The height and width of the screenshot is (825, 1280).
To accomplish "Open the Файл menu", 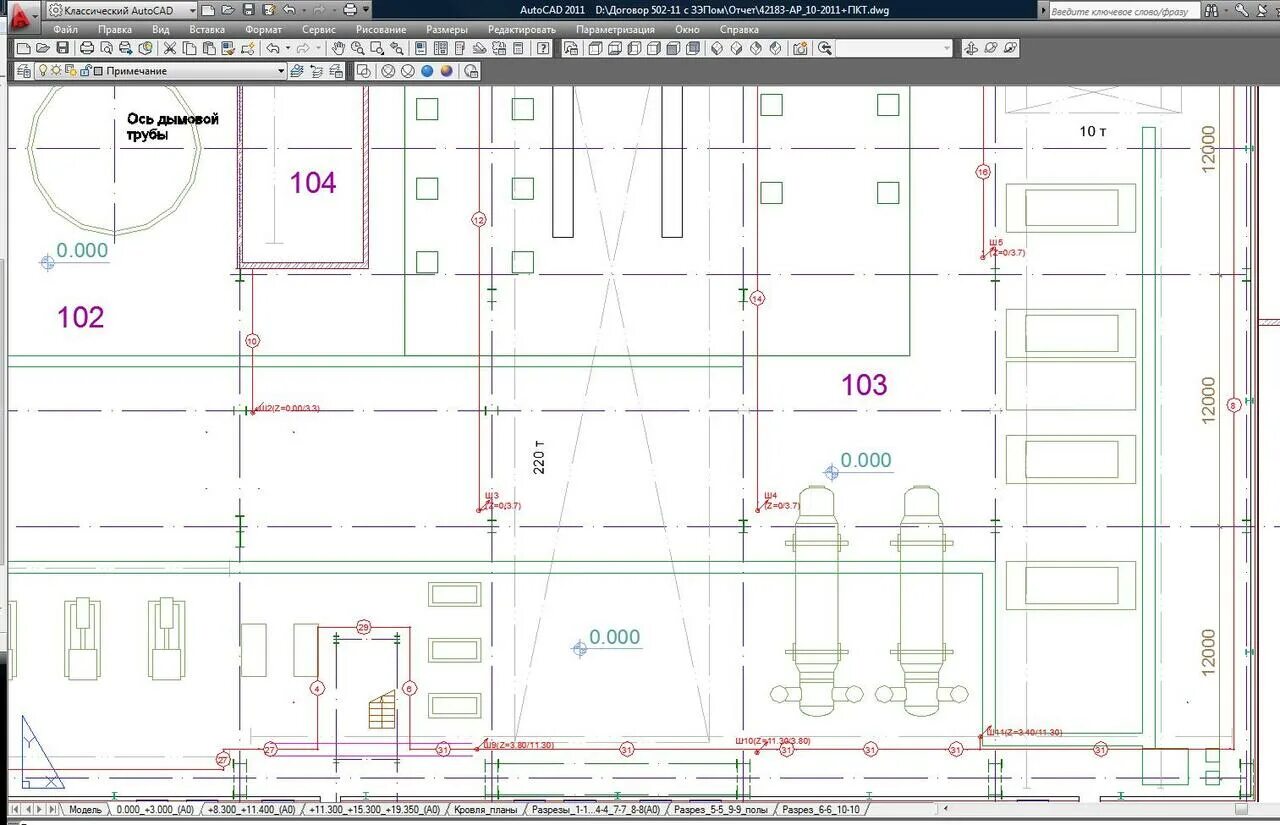I will [66, 29].
